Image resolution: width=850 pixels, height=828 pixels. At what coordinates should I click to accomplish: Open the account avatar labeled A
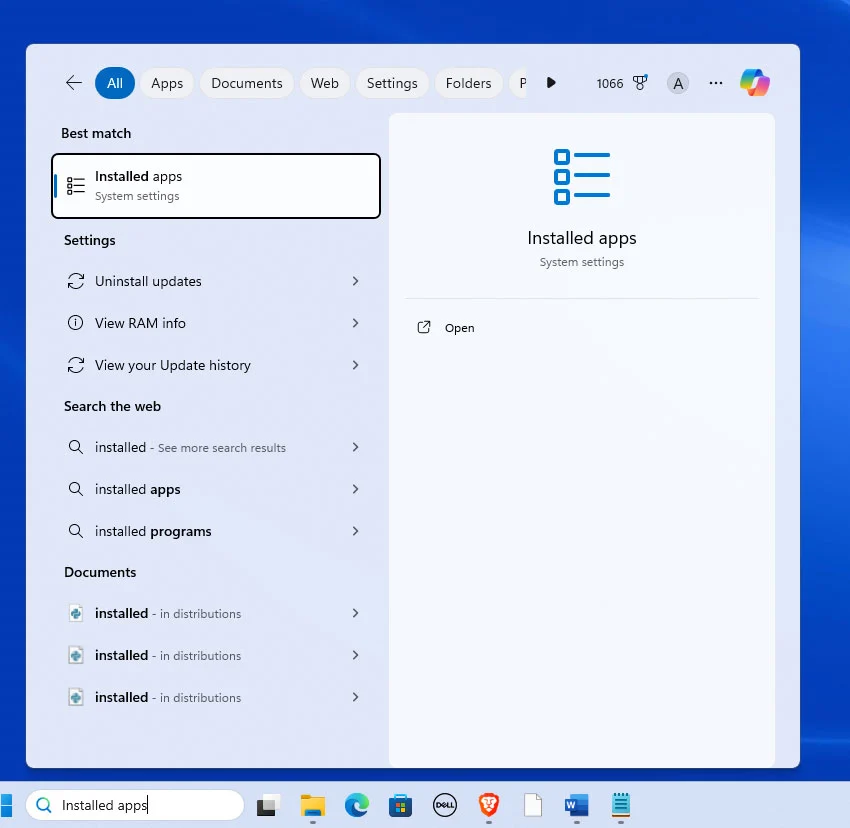tap(678, 83)
